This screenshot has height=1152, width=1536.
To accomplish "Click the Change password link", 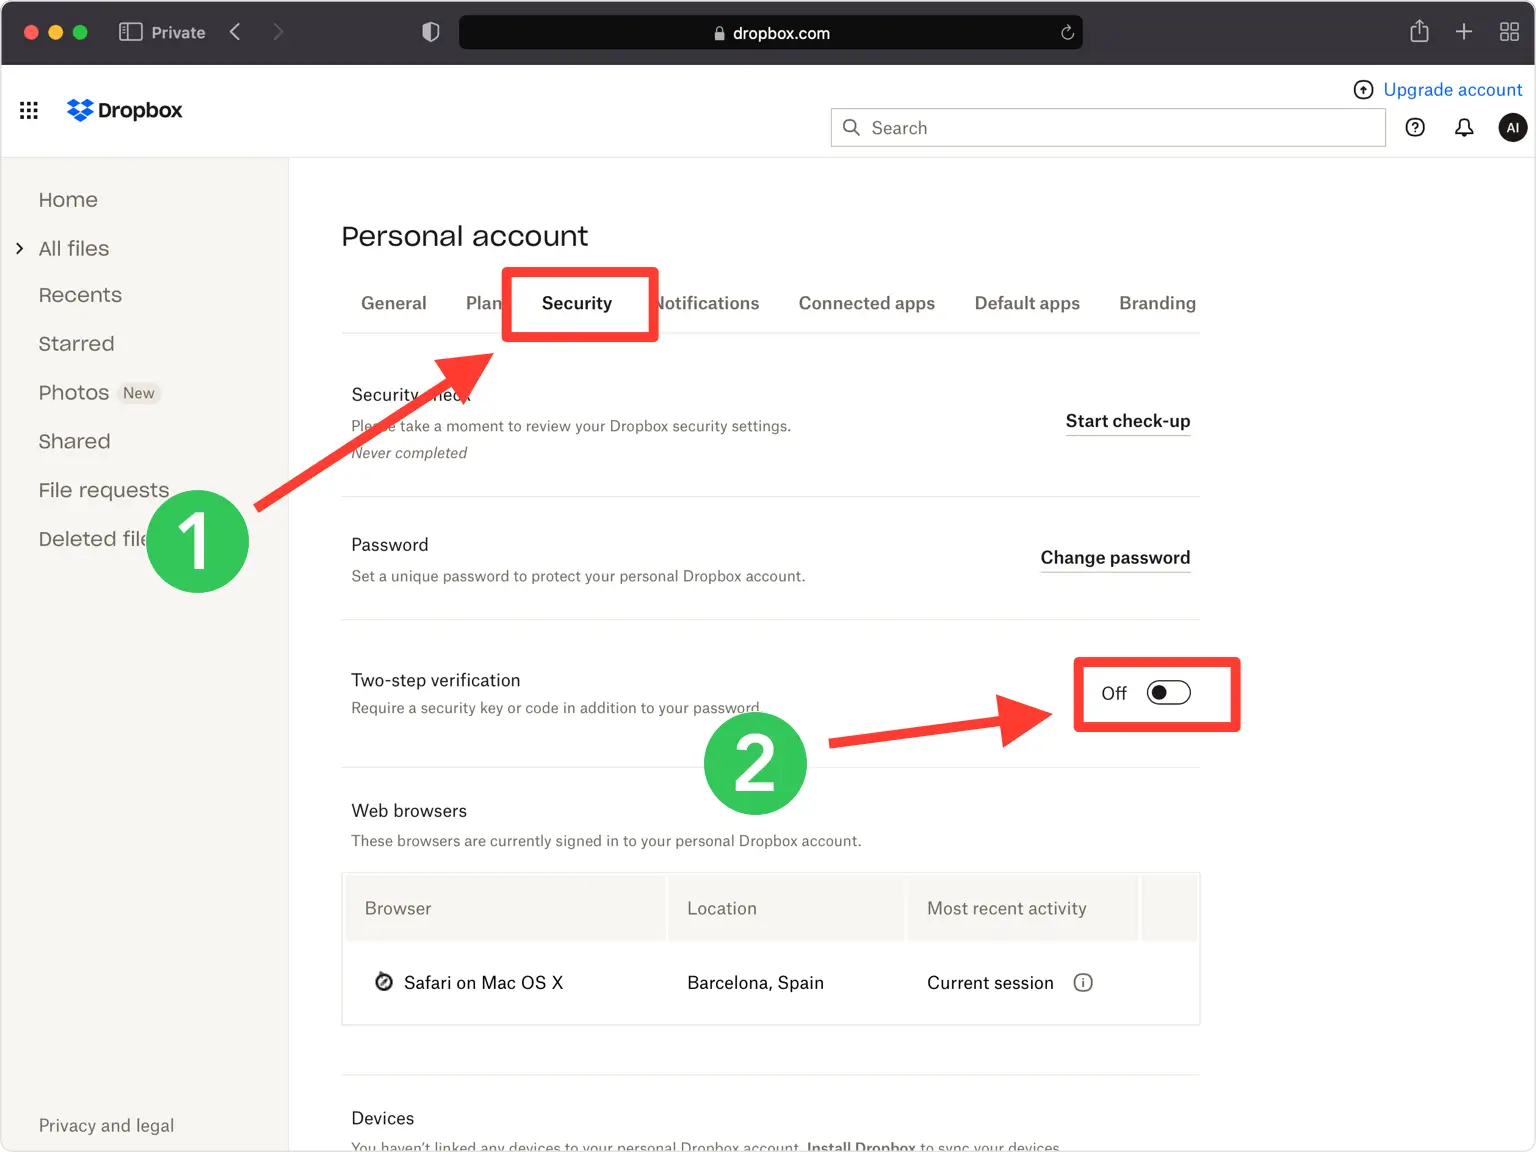I will click(1115, 558).
